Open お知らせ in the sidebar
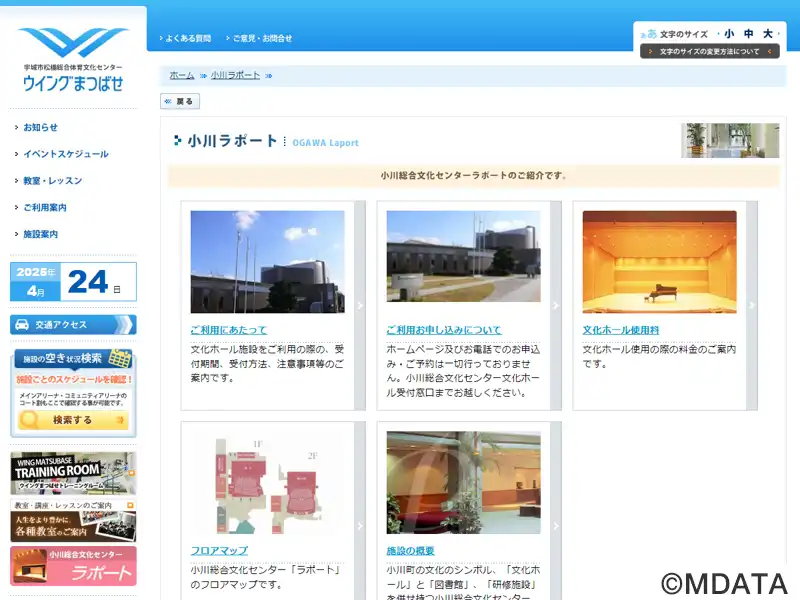 point(40,128)
